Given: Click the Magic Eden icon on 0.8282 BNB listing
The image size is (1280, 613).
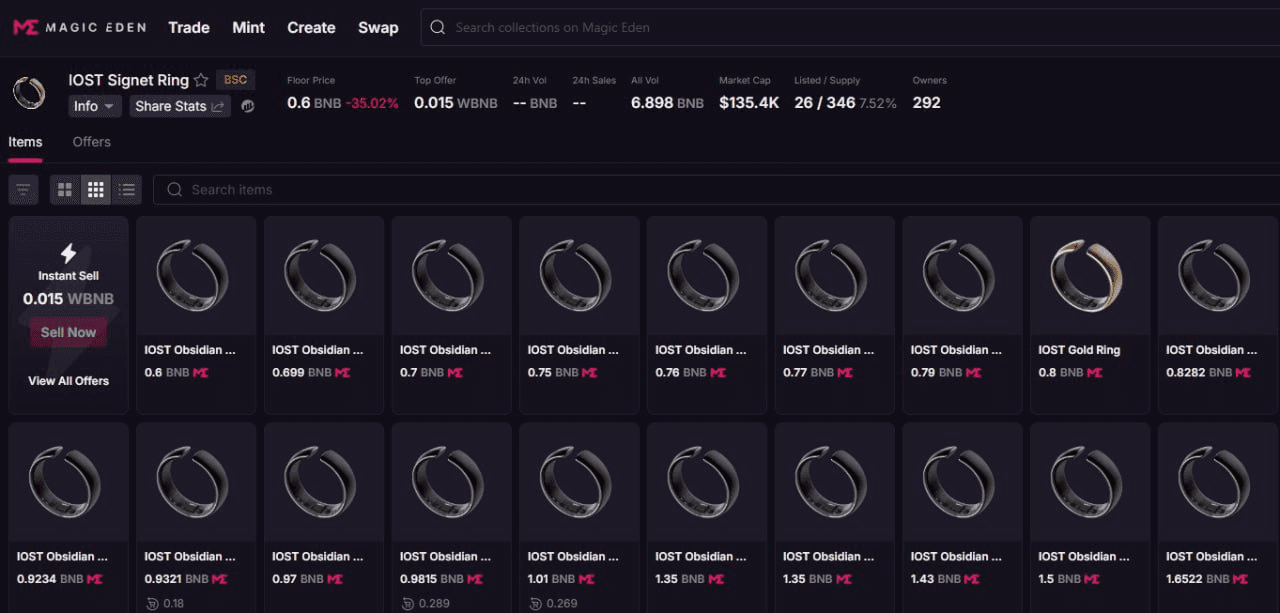Looking at the screenshot, I should [1243, 372].
